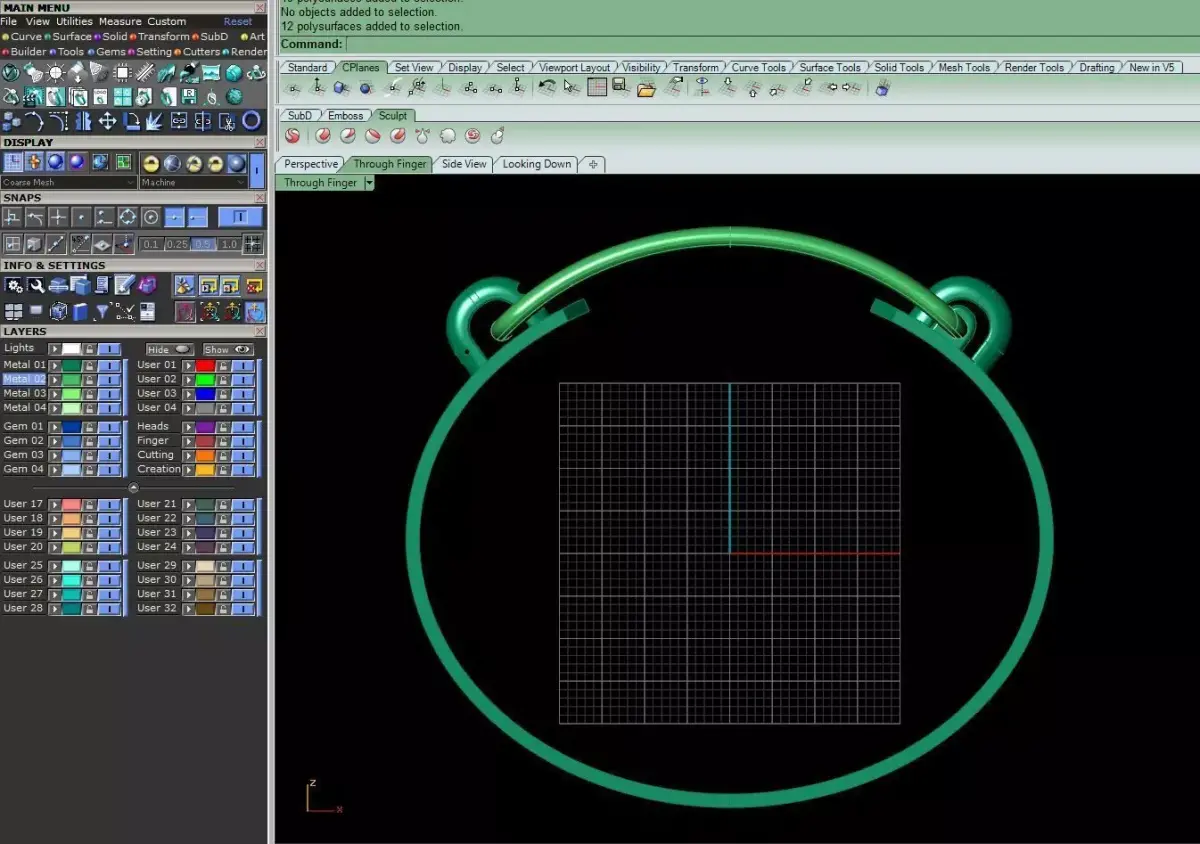Viewport: 1200px width, 844px height.
Task: Click the Lights layer white color swatch
Action: click(x=71, y=349)
